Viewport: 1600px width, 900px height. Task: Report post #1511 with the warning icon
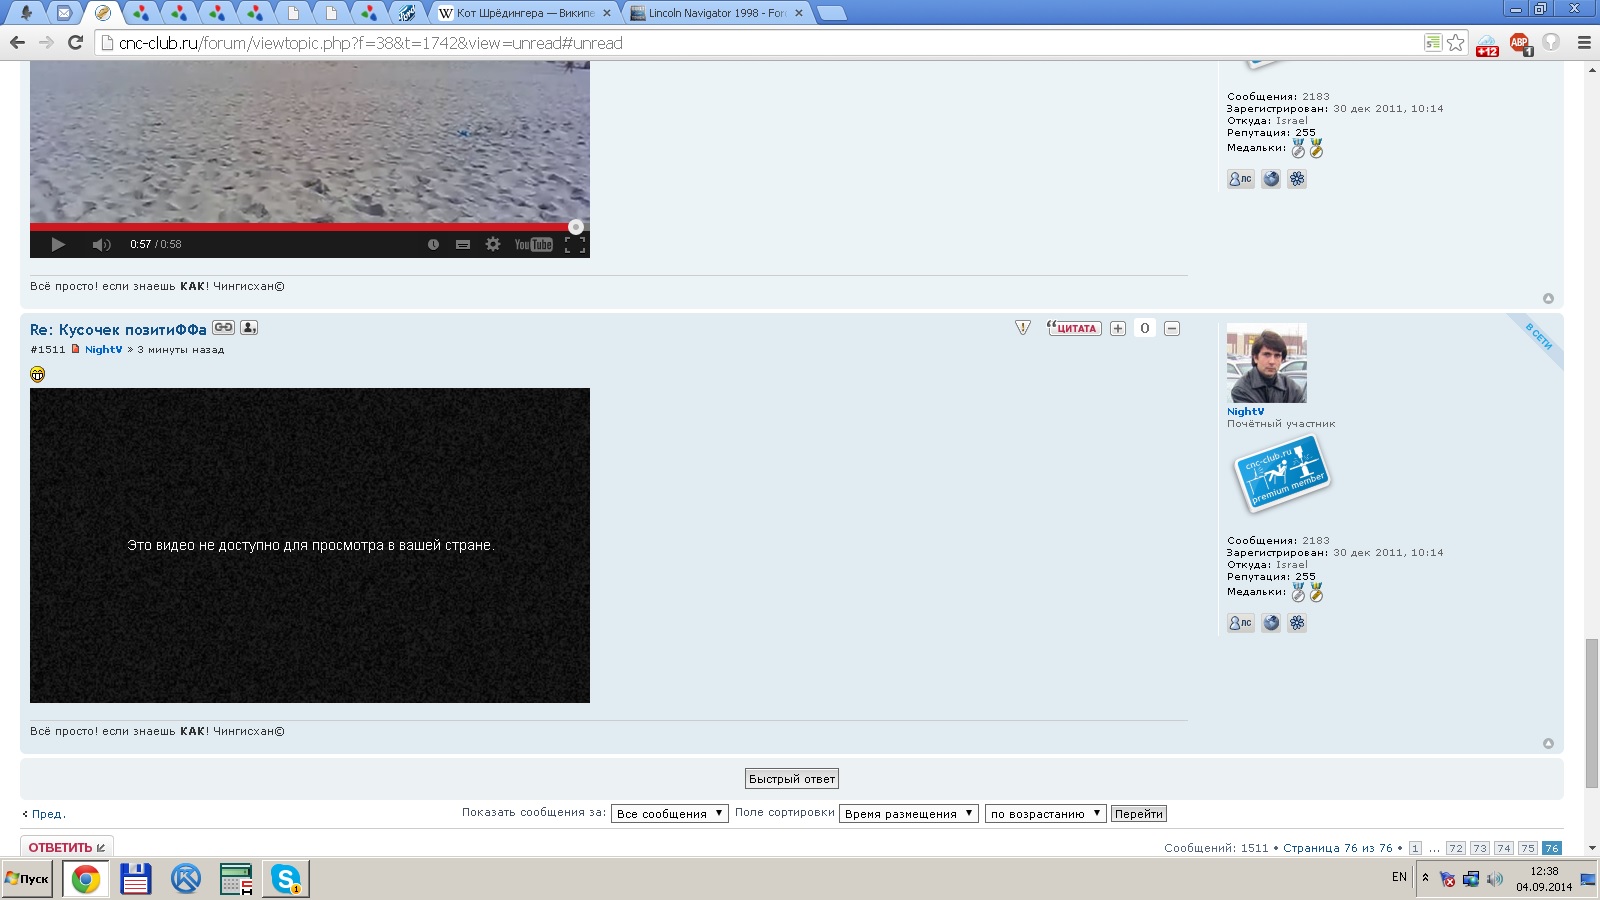click(1022, 328)
